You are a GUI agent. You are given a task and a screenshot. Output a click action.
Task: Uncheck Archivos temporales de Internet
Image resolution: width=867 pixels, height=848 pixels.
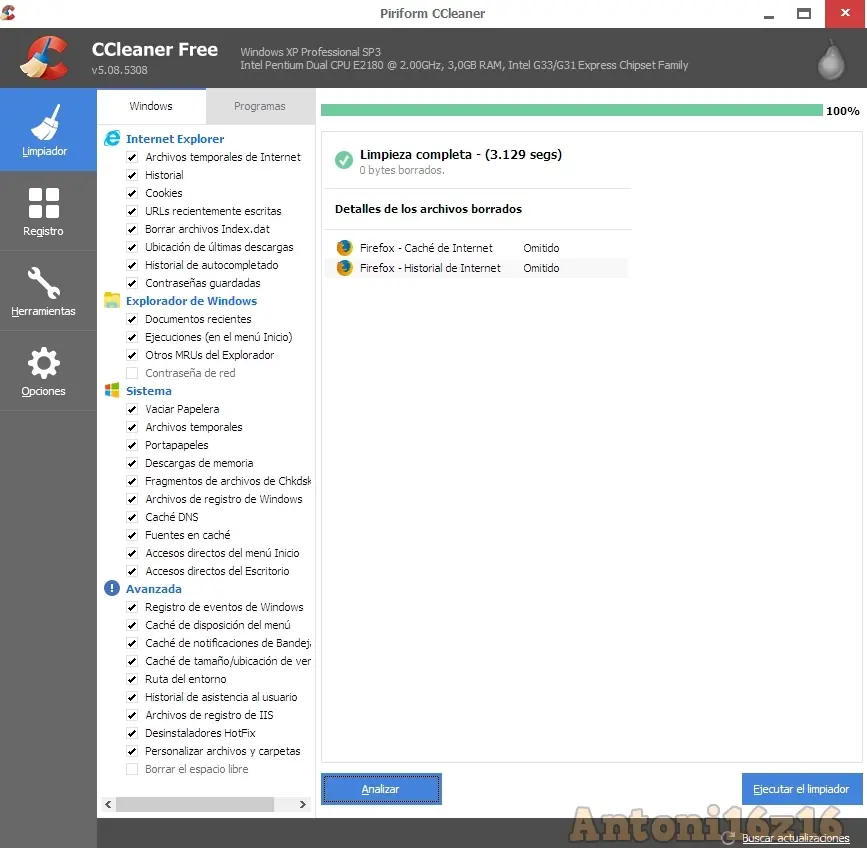coord(132,157)
